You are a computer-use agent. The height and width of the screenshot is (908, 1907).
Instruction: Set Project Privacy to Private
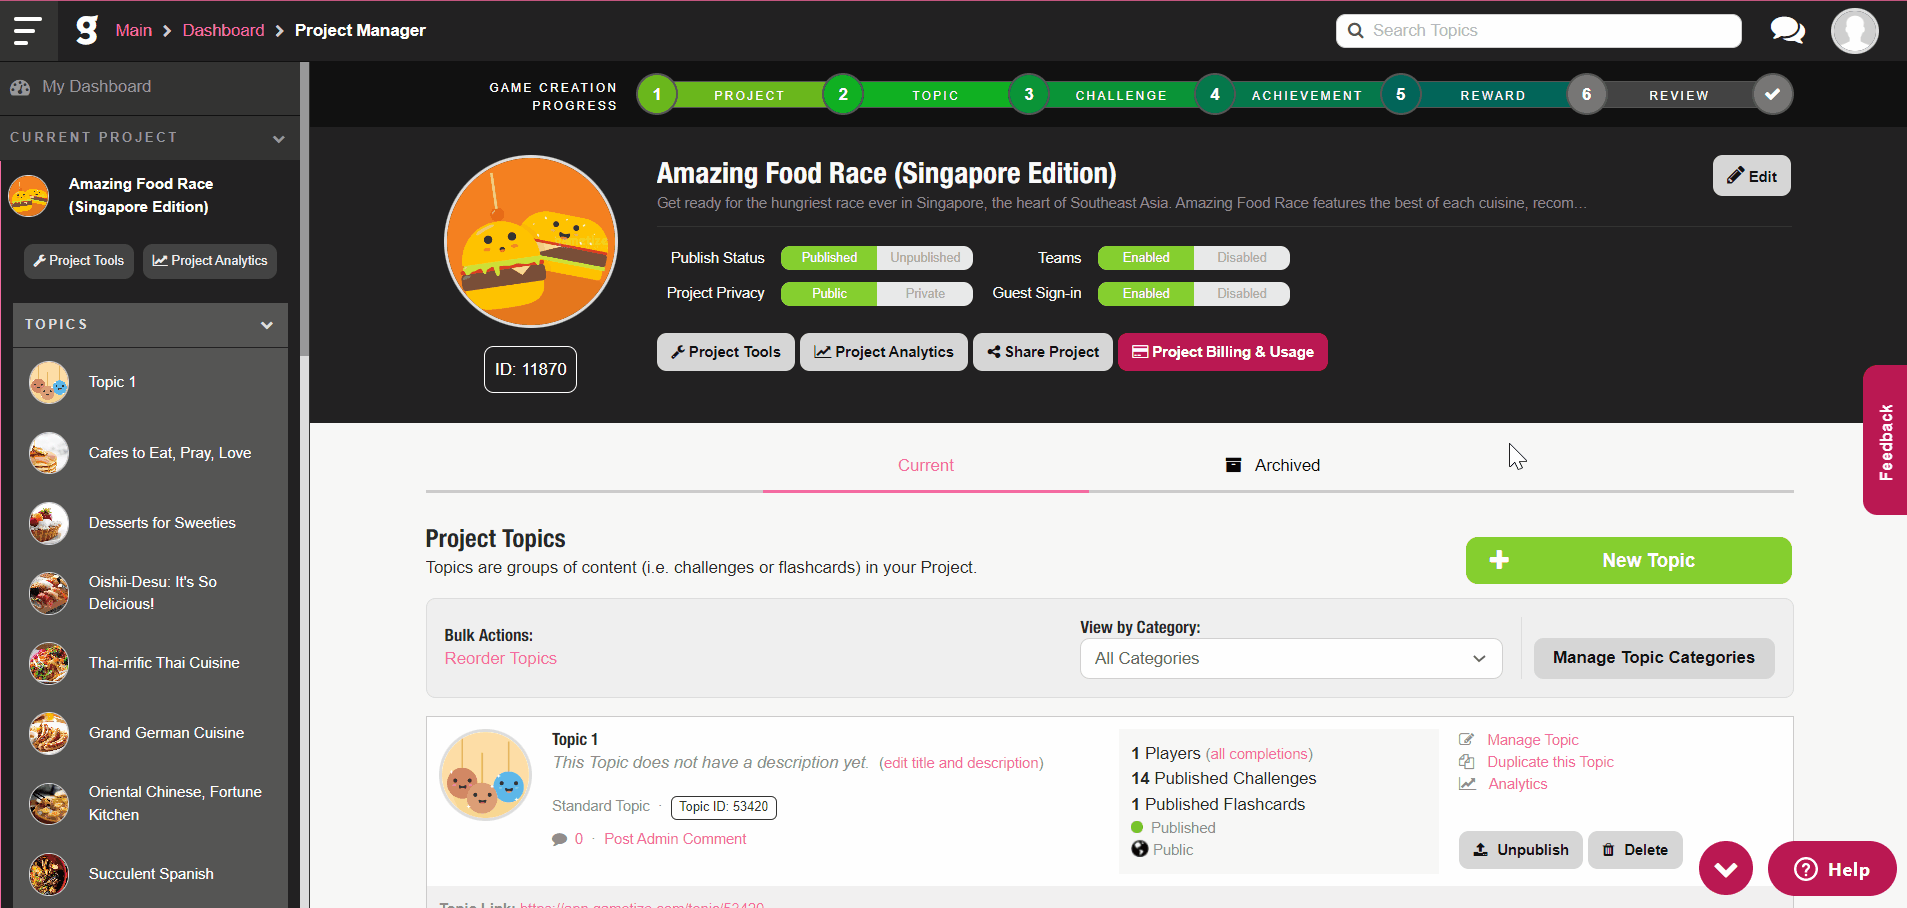pos(925,294)
